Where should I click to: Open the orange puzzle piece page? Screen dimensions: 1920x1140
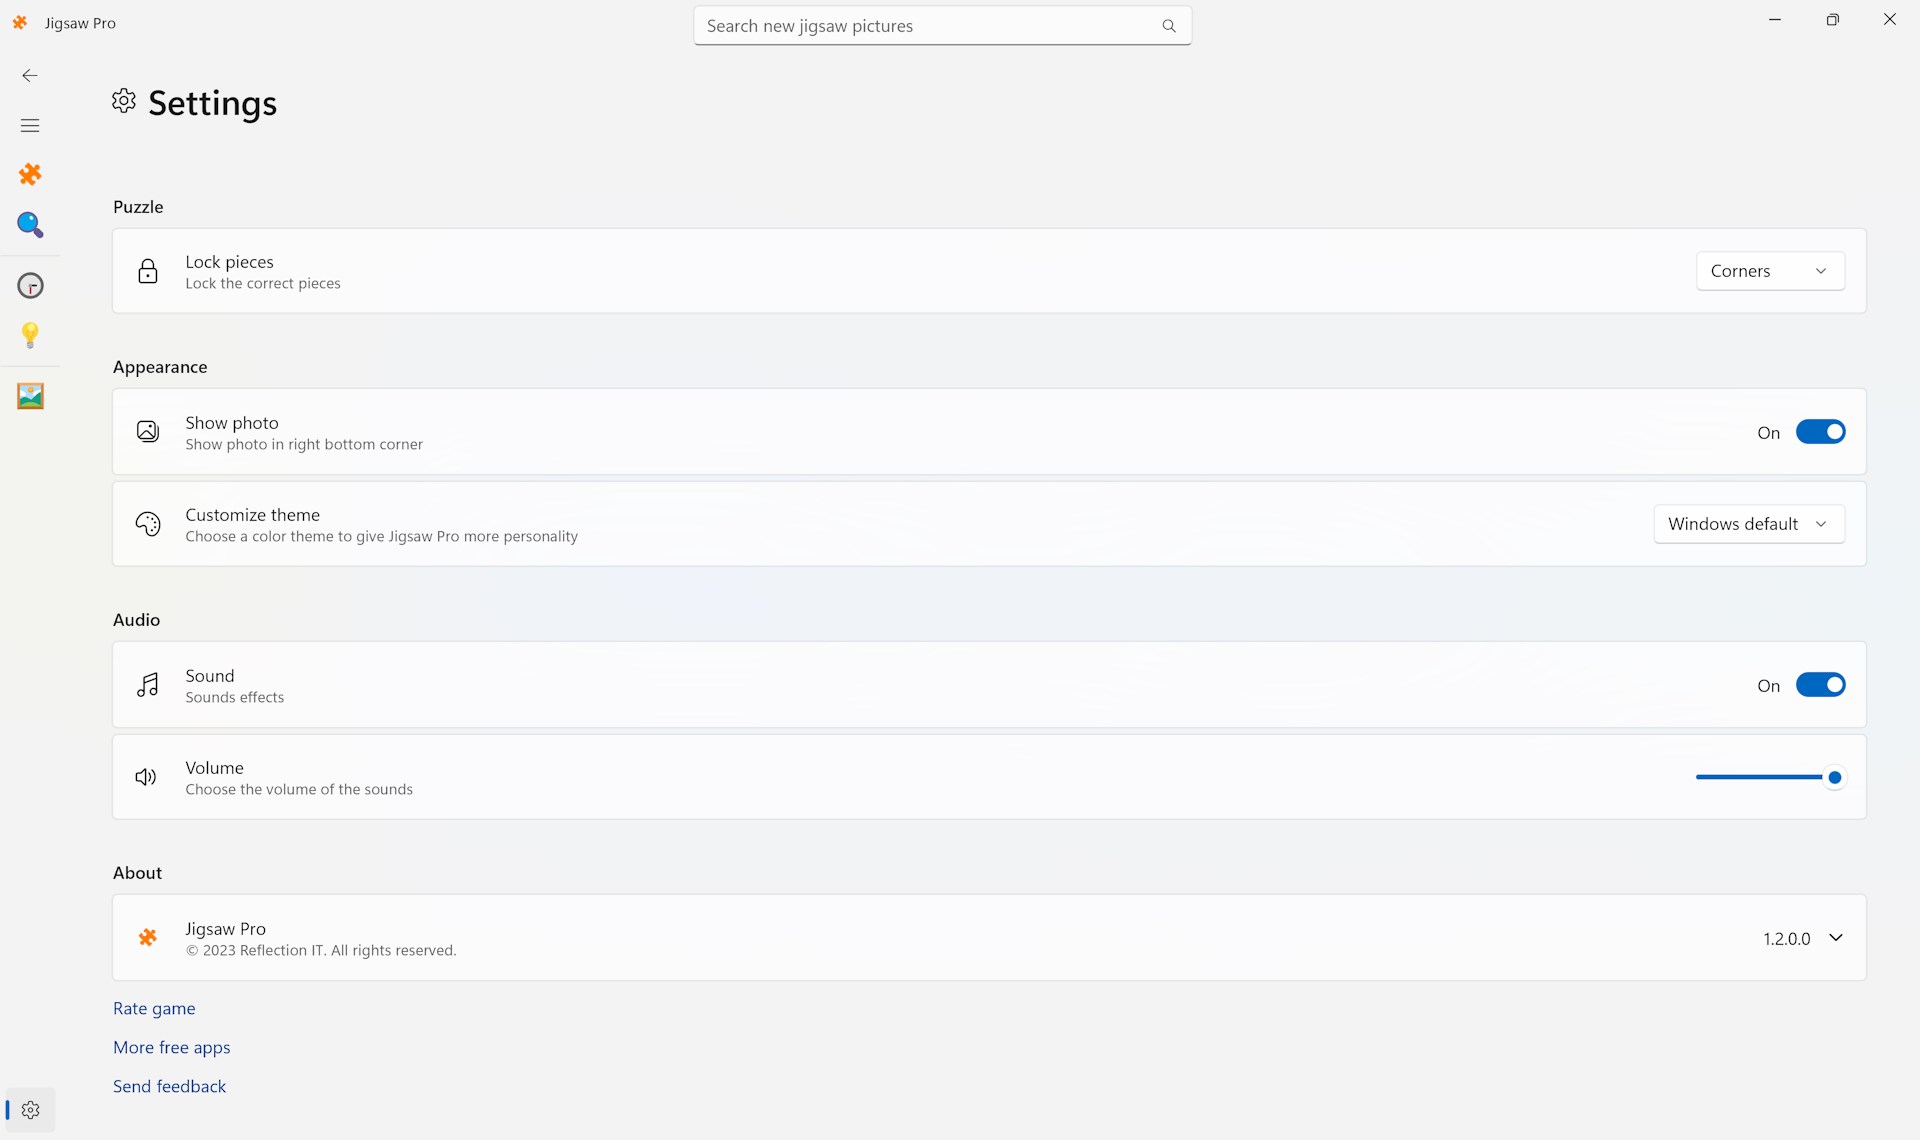pyautogui.click(x=30, y=175)
